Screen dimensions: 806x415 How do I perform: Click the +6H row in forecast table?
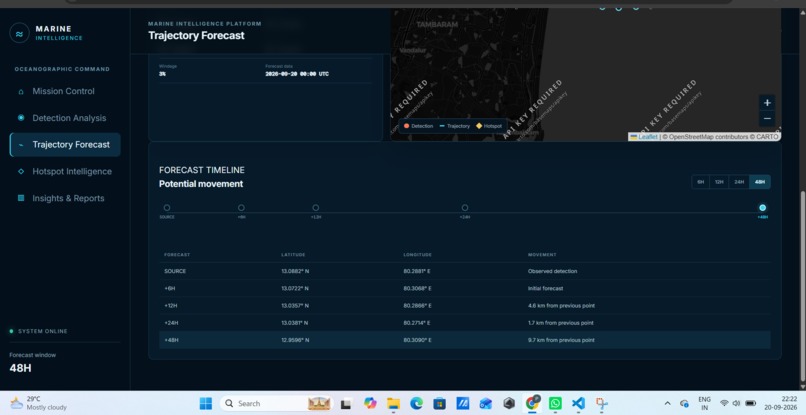(x=465, y=288)
